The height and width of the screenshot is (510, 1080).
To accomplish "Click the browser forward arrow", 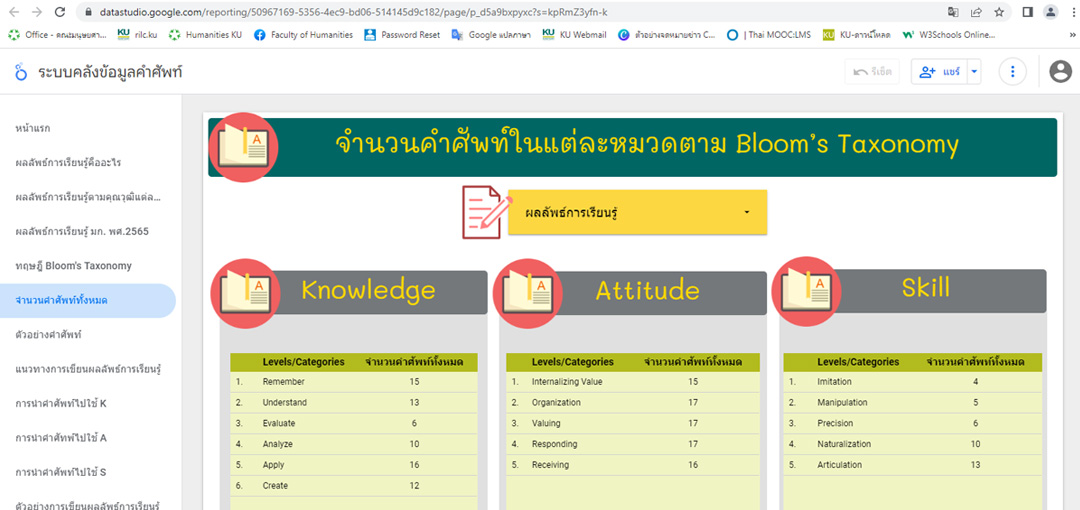I will click(x=37, y=12).
